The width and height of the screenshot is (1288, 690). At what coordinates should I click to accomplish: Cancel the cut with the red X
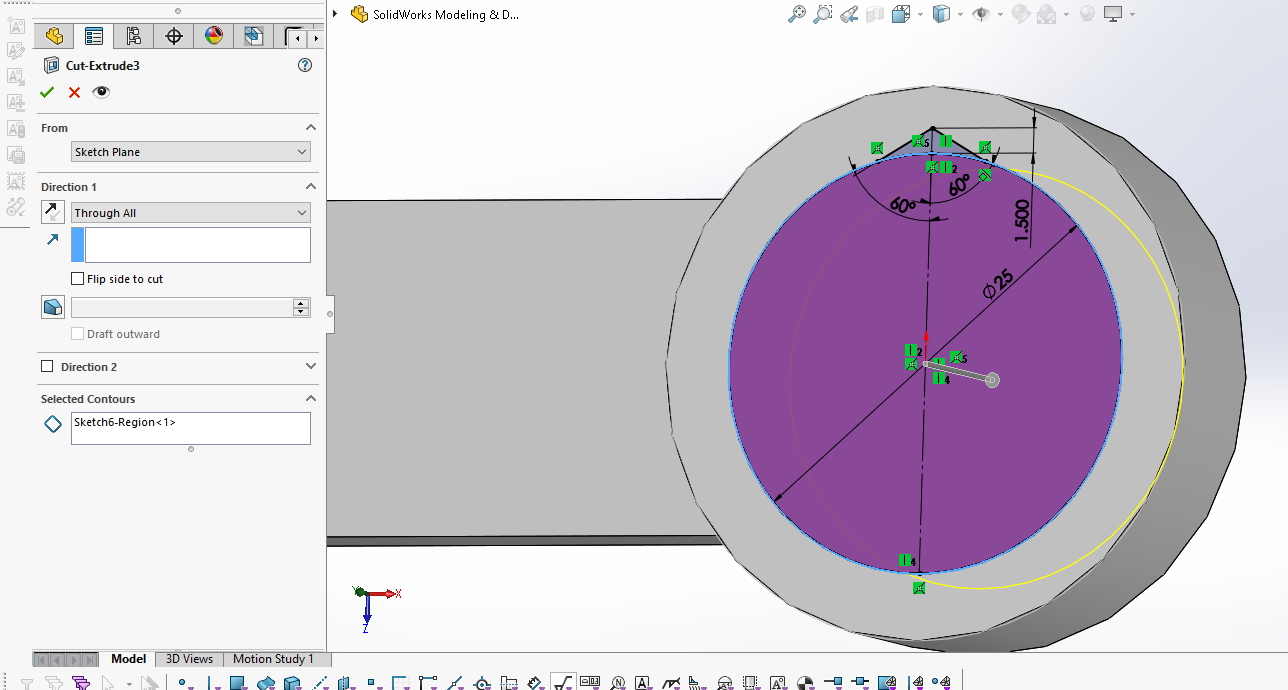click(74, 92)
